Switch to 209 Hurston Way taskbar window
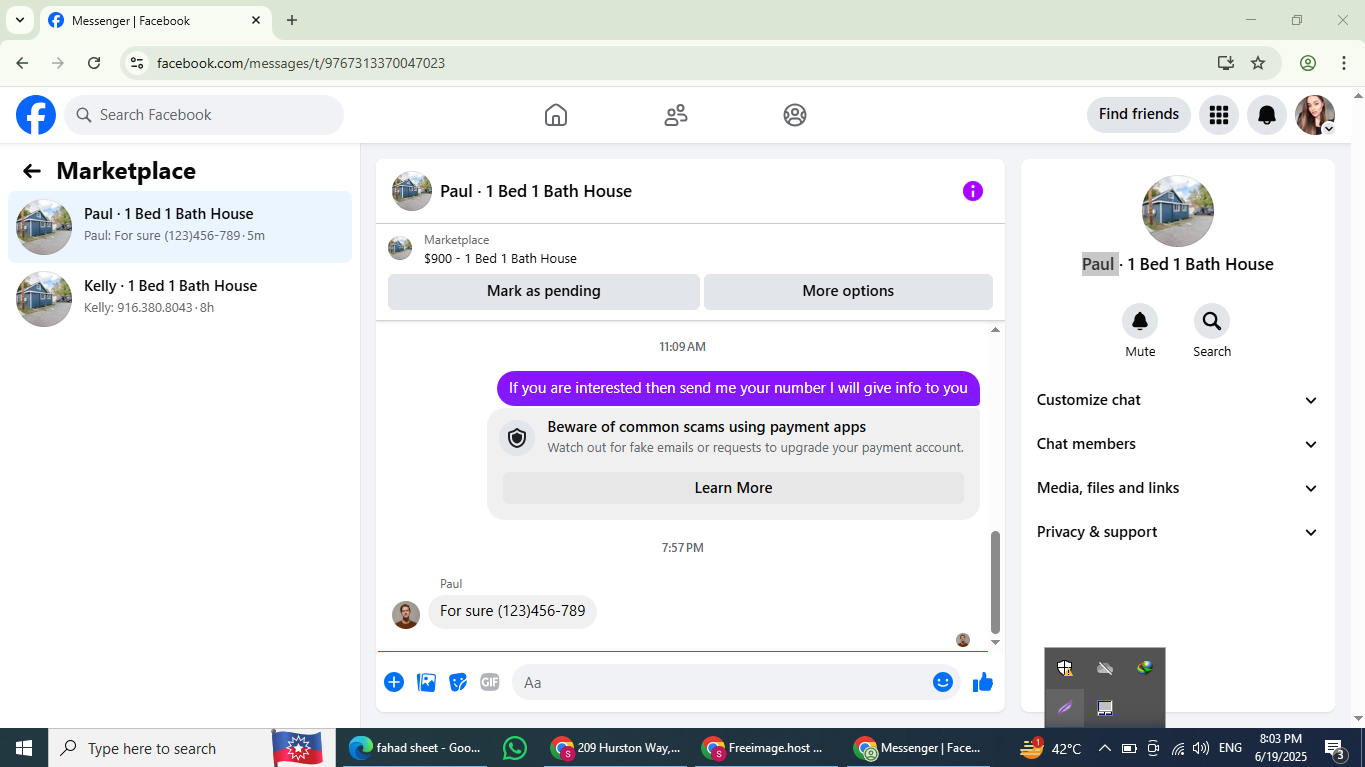 [x=617, y=748]
